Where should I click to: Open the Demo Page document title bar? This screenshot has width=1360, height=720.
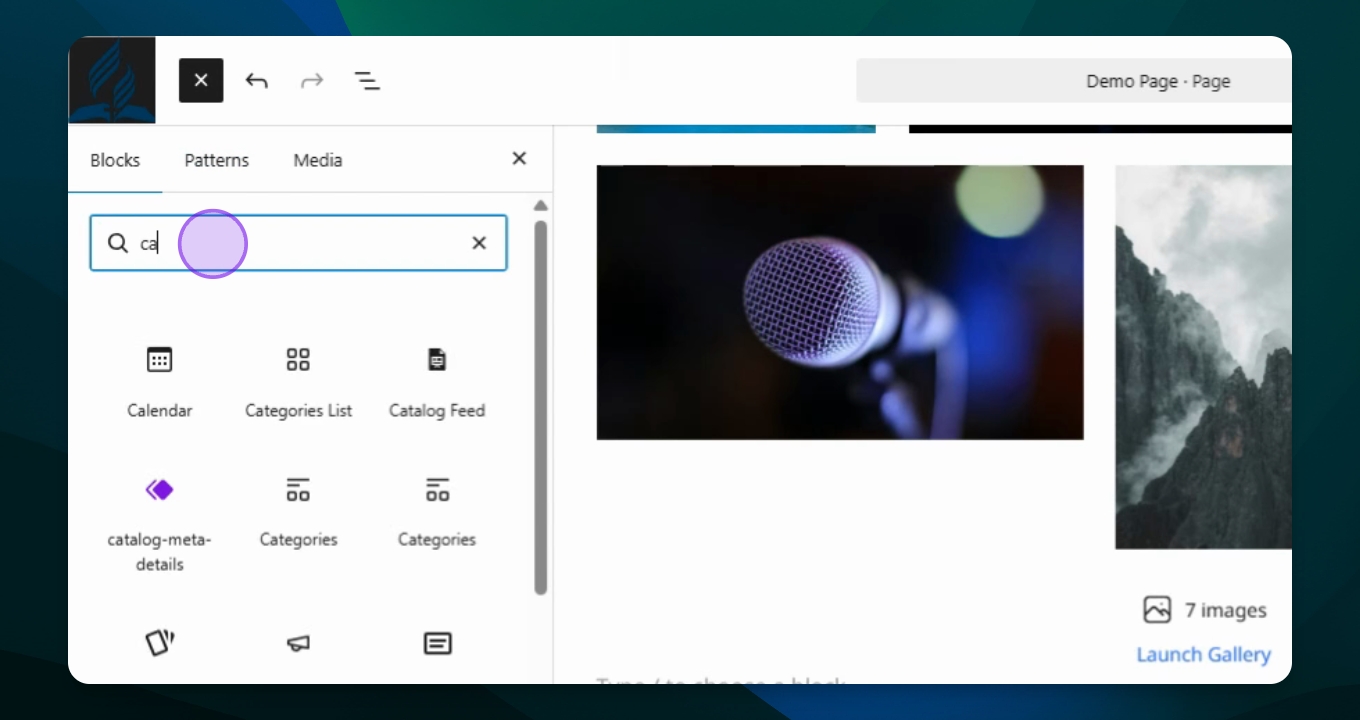tap(1074, 81)
